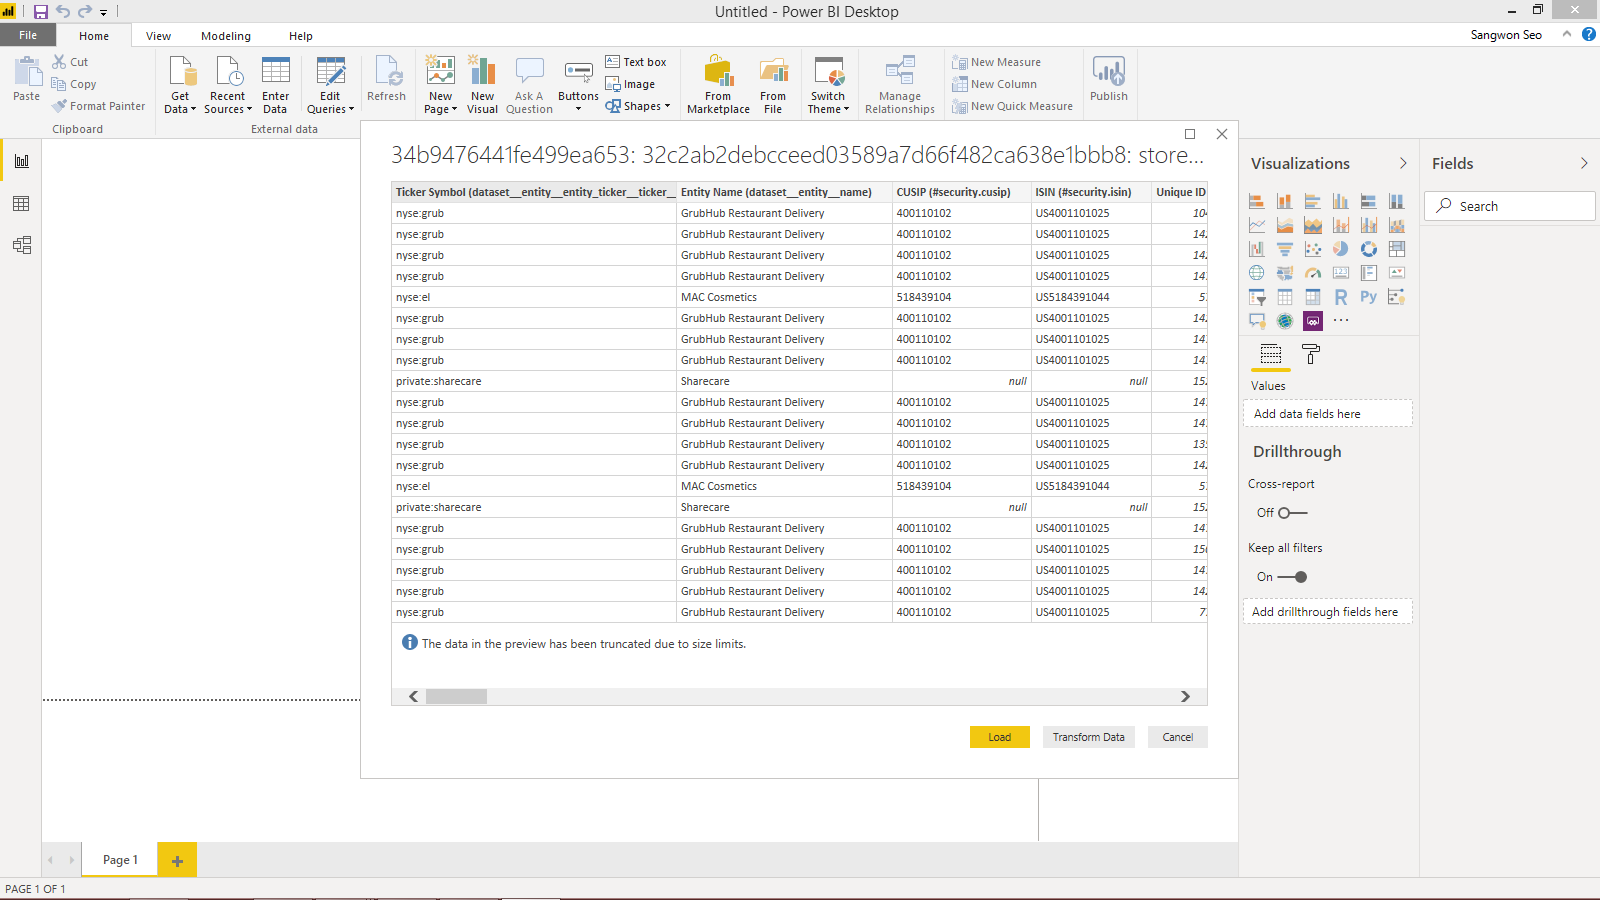Click the Add drillthrough fields here well

pyautogui.click(x=1328, y=612)
